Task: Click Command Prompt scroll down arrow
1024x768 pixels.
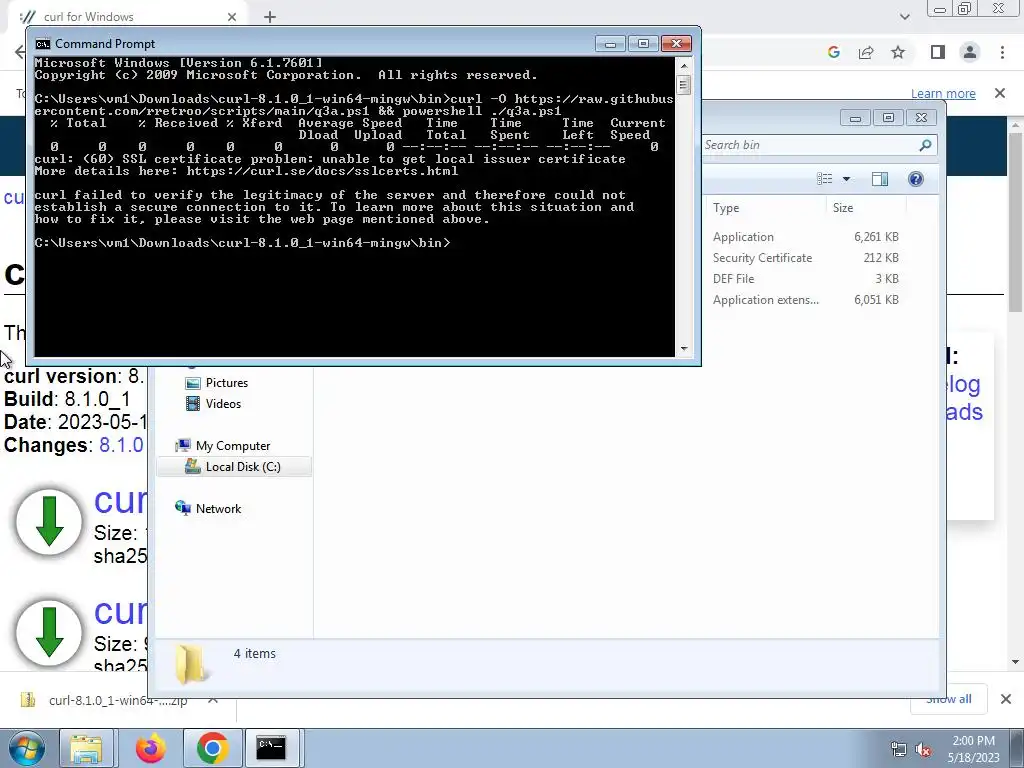Action: click(x=684, y=349)
